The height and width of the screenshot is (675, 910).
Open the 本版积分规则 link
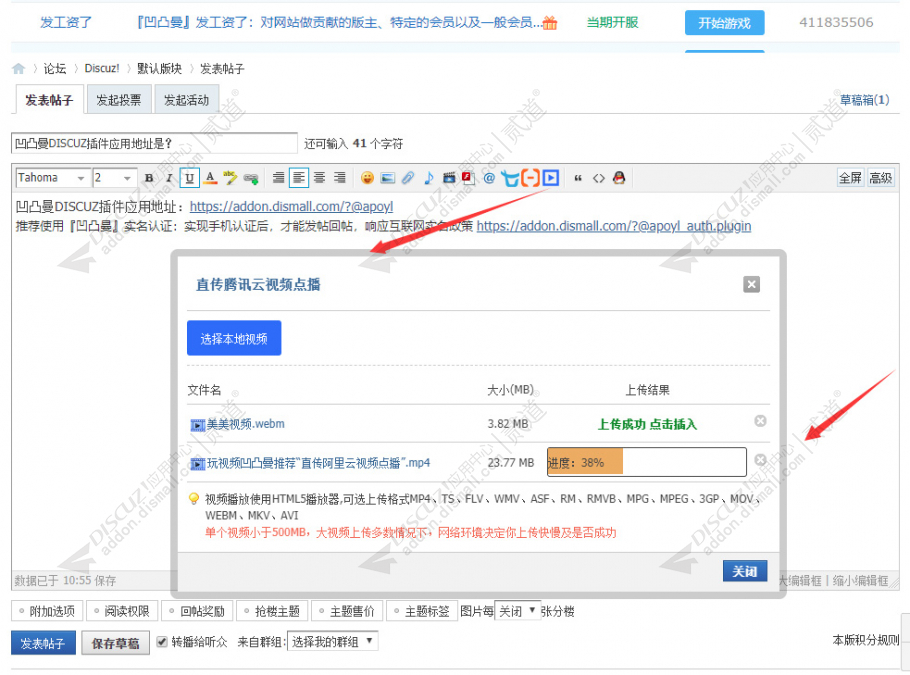[865, 640]
